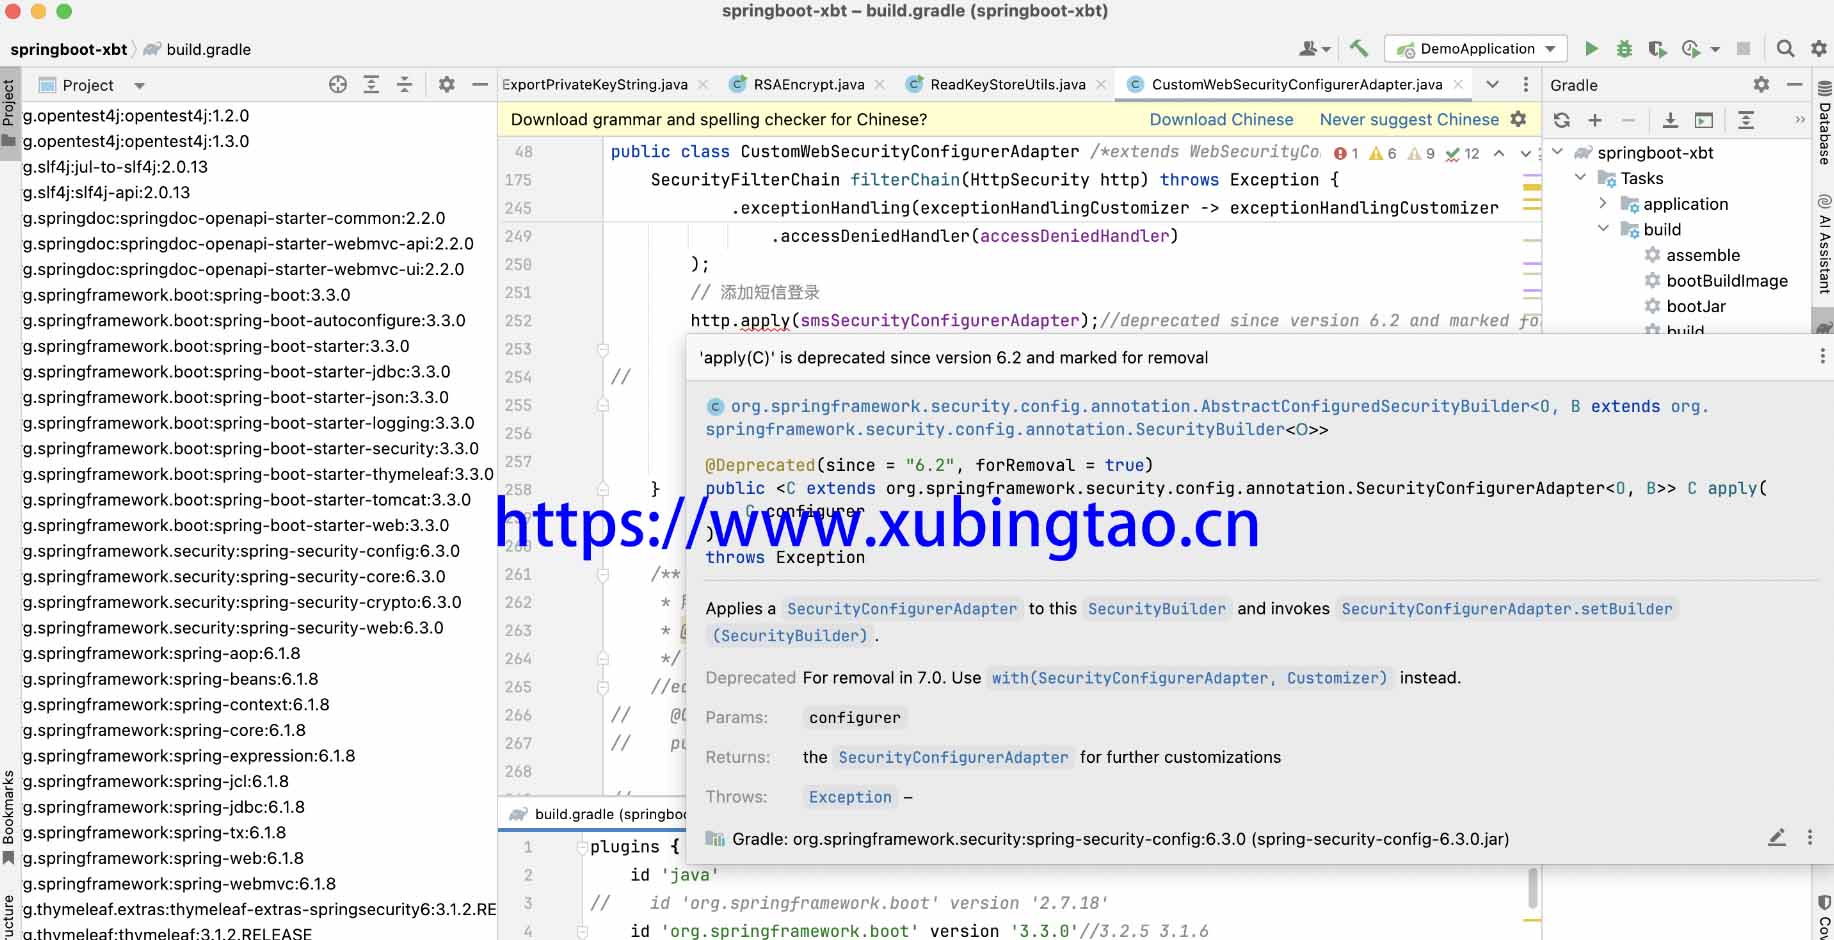The width and height of the screenshot is (1834, 940).
Task: Open Project view mode dropdown arrow
Action: (x=139, y=86)
